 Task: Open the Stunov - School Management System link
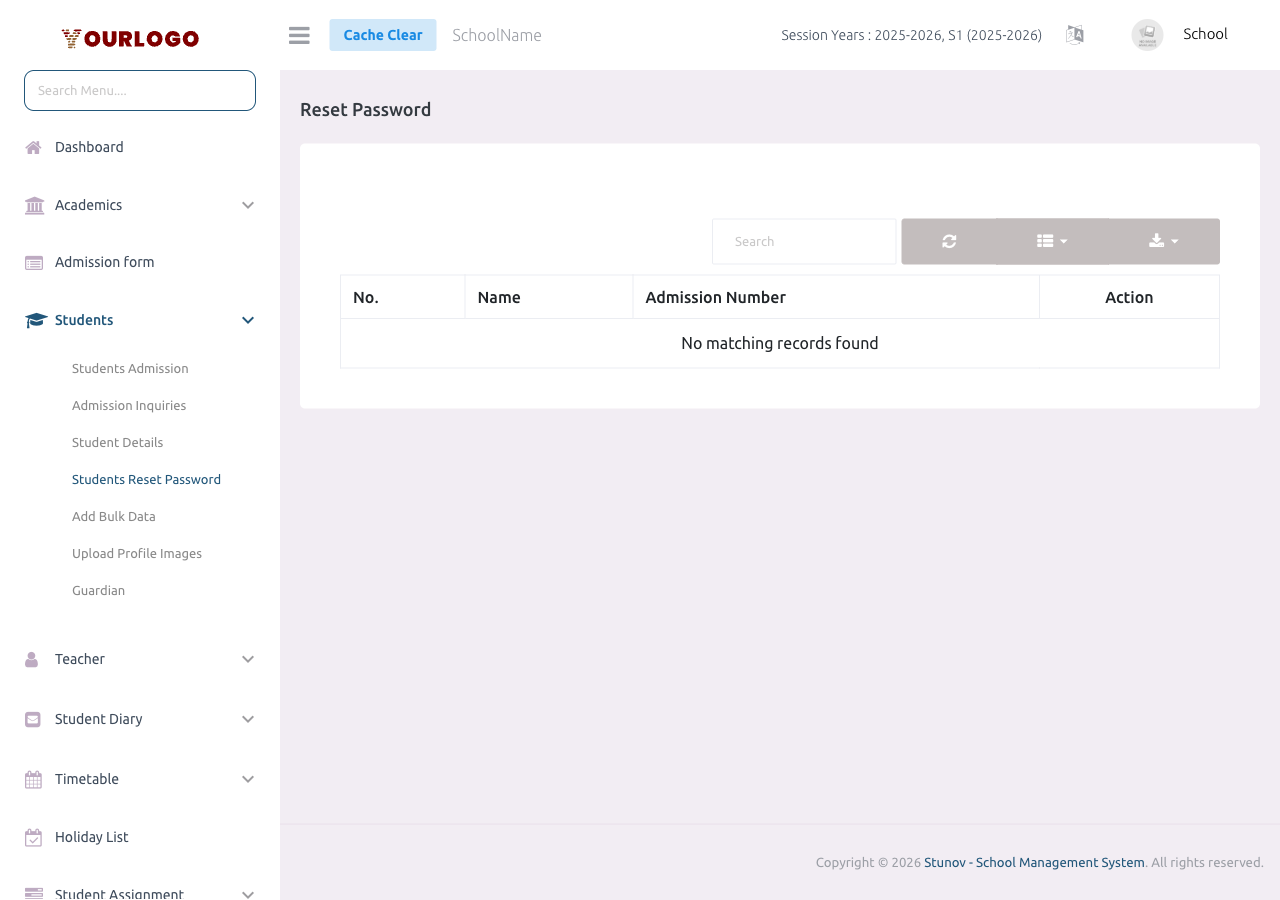(x=1034, y=862)
